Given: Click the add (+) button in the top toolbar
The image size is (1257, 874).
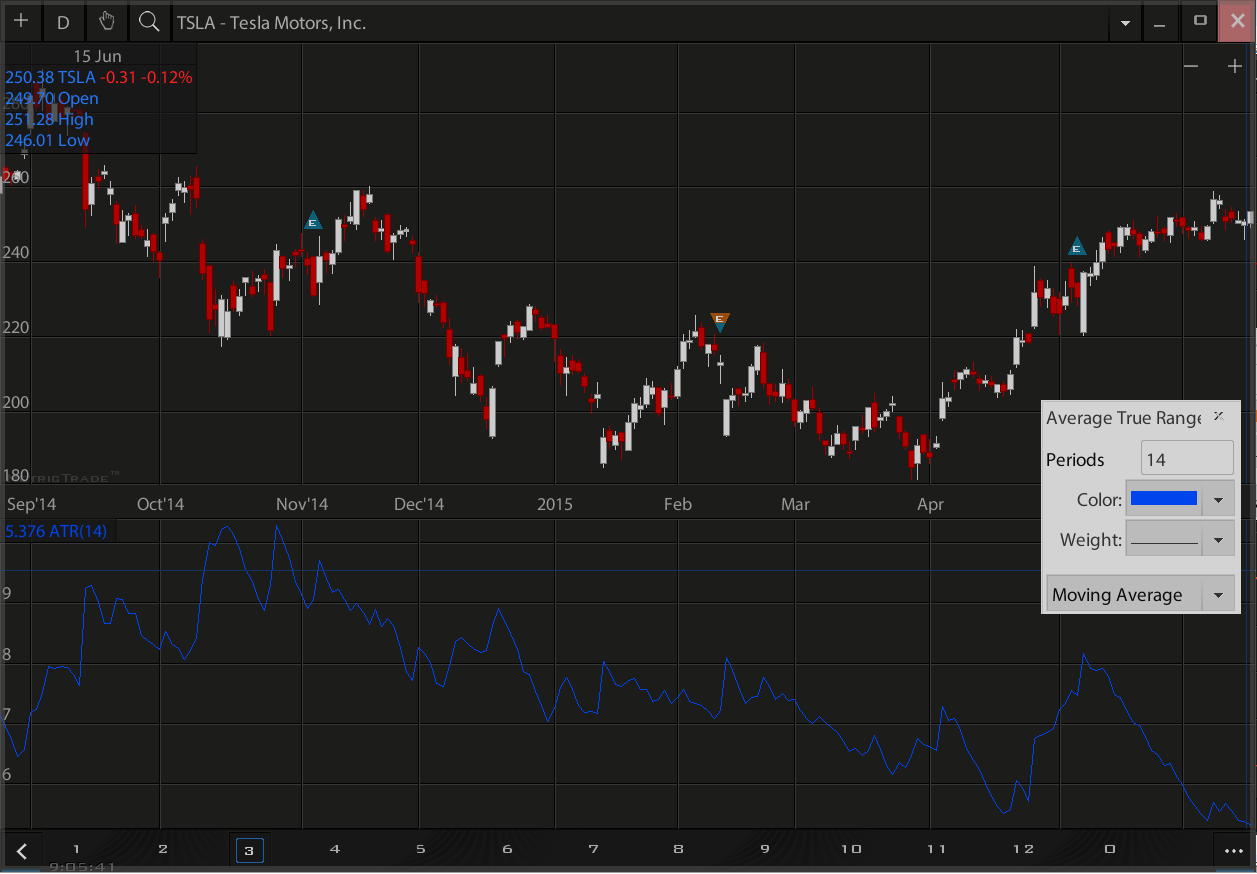Looking at the screenshot, I should (21, 21).
